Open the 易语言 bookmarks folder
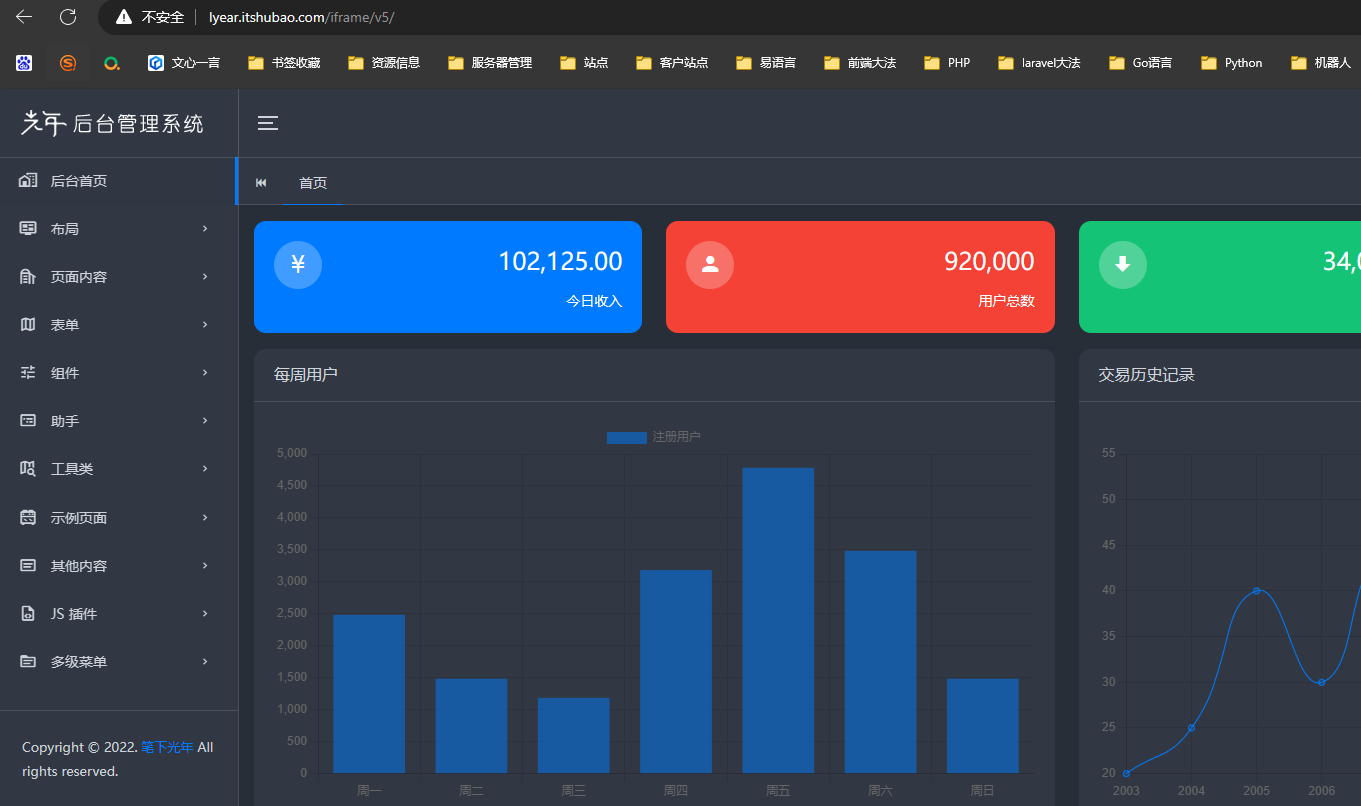The width and height of the screenshot is (1361, 806). [x=766, y=63]
